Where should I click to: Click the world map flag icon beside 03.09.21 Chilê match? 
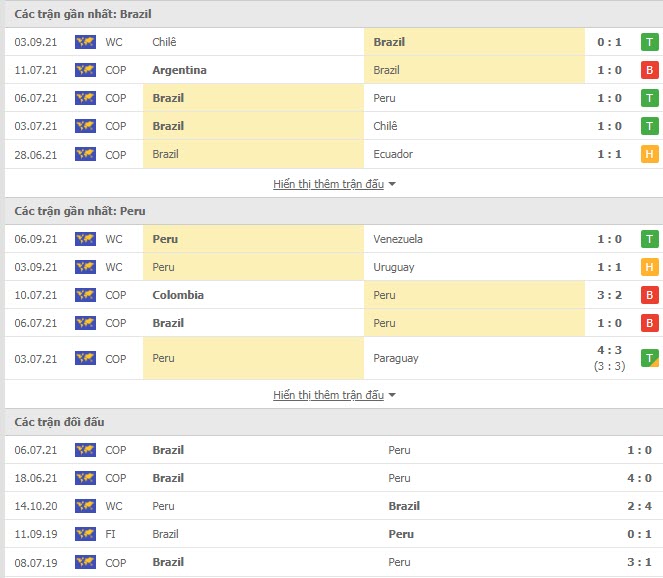[x=85, y=42]
